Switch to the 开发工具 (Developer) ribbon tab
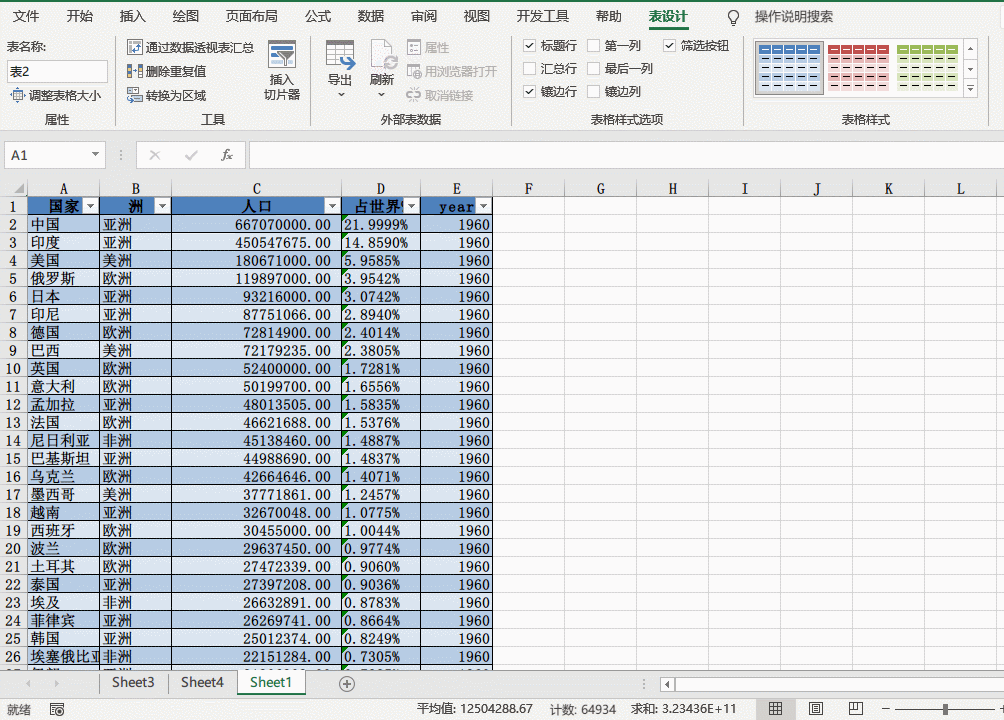1004x720 pixels. (x=542, y=16)
